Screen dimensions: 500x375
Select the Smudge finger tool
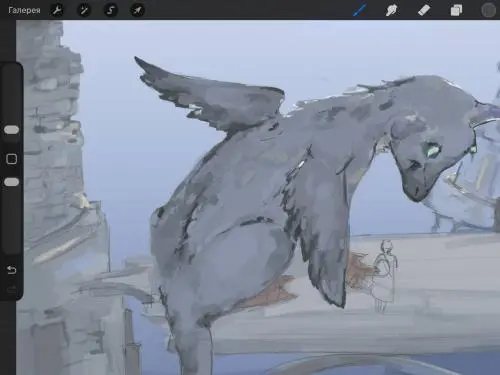[392, 10]
